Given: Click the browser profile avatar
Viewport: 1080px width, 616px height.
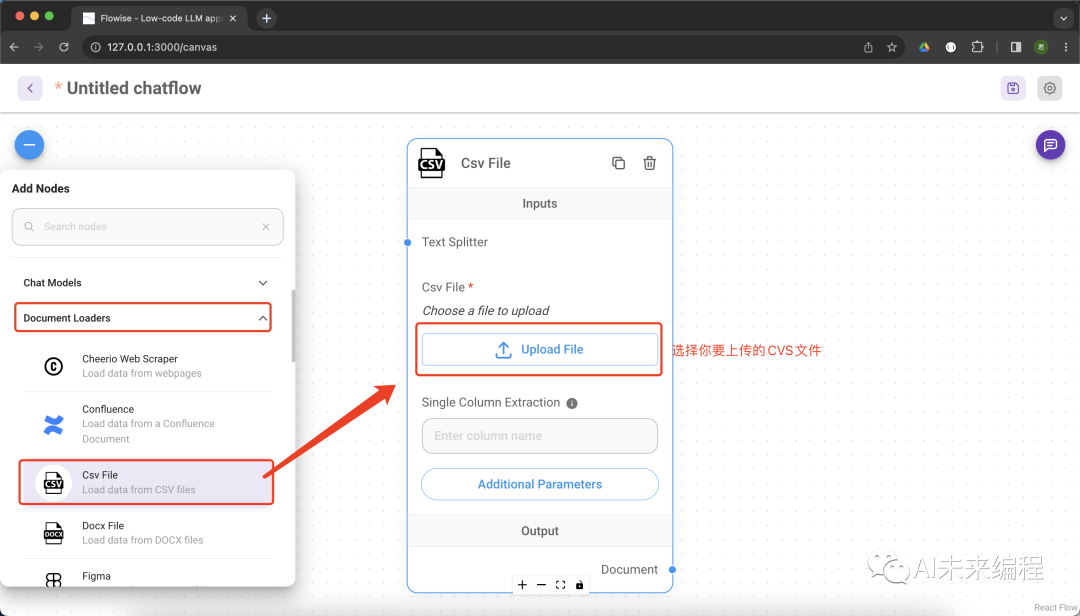Looking at the screenshot, I should click(1041, 47).
